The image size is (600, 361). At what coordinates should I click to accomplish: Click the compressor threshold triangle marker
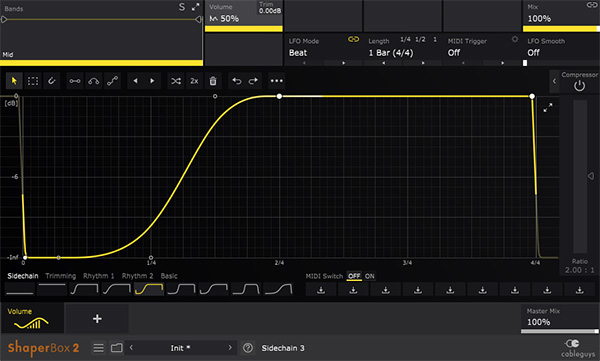coord(591,176)
